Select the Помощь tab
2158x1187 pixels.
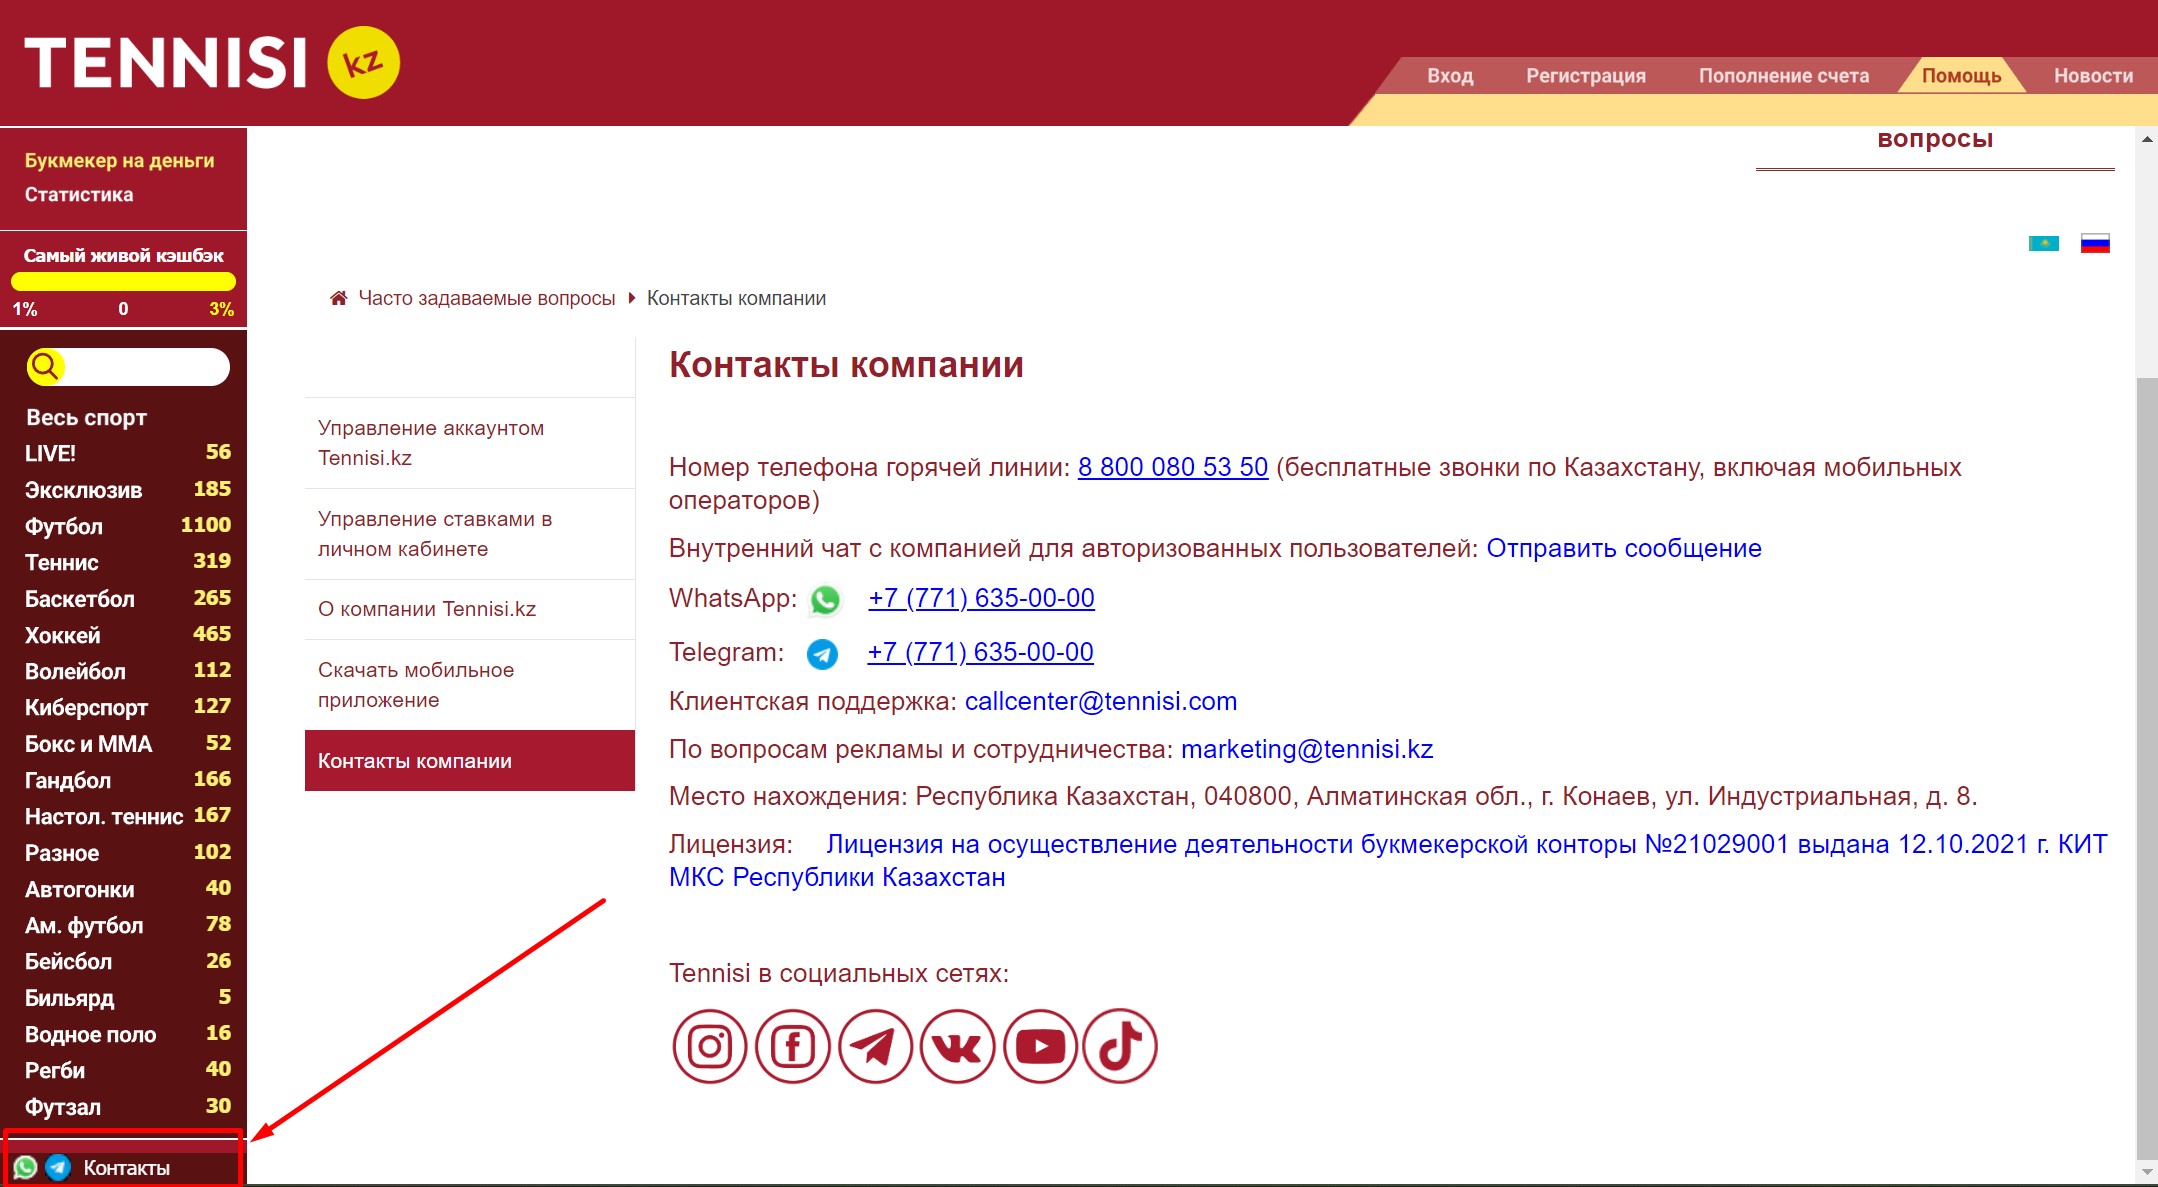1962,76
